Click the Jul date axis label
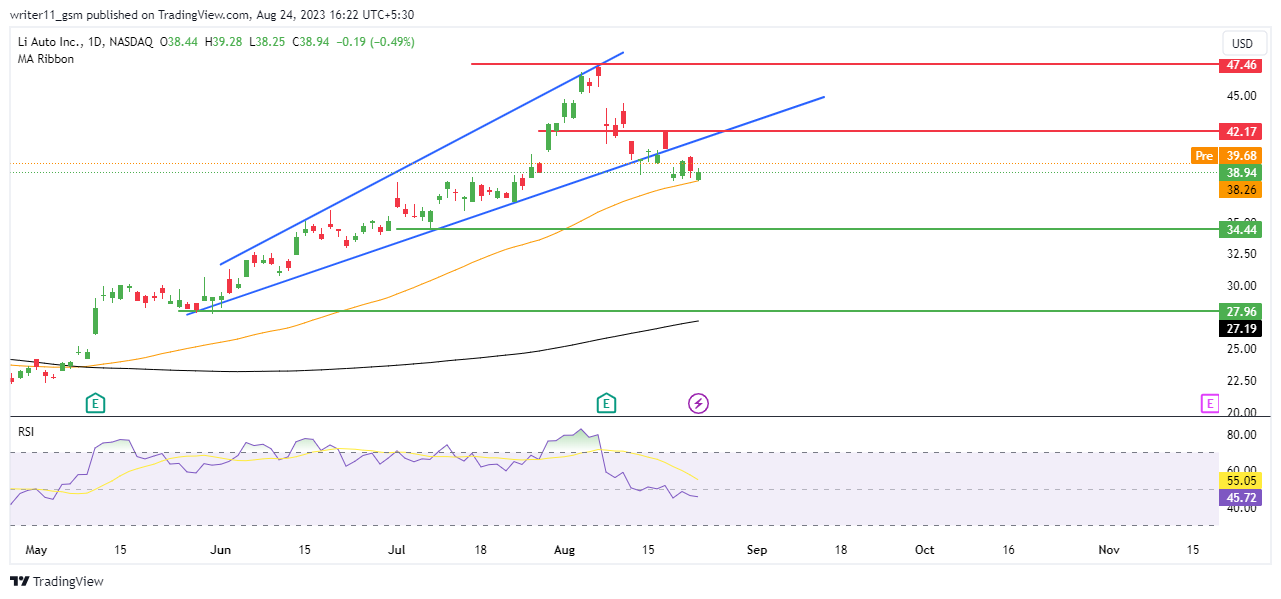The height and width of the screenshot is (599, 1281). 398,550
